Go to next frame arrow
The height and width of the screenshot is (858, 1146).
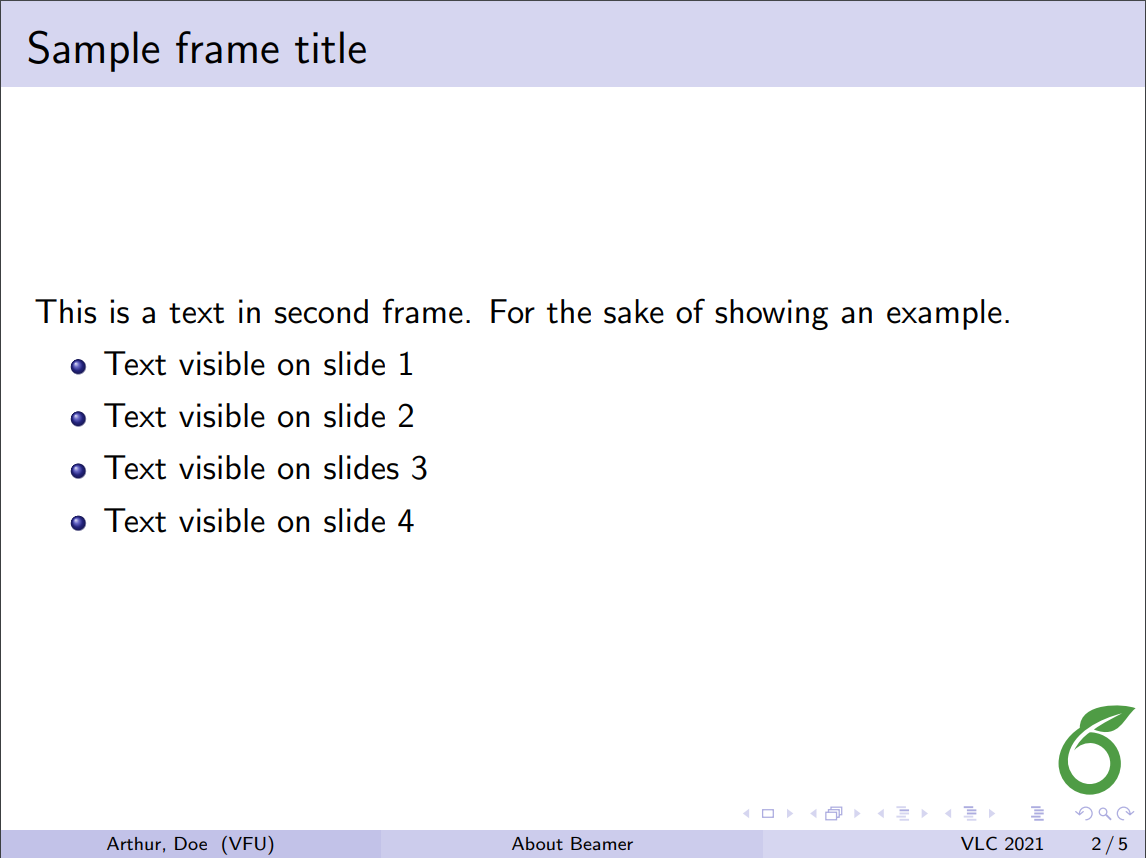pyautogui.click(x=857, y=814)
